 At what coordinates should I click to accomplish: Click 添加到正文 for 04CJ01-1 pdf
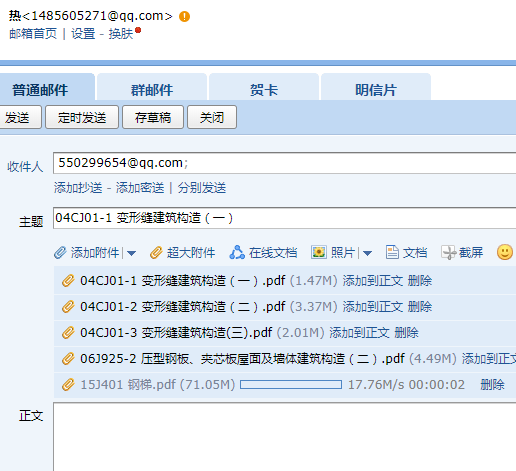373,281
